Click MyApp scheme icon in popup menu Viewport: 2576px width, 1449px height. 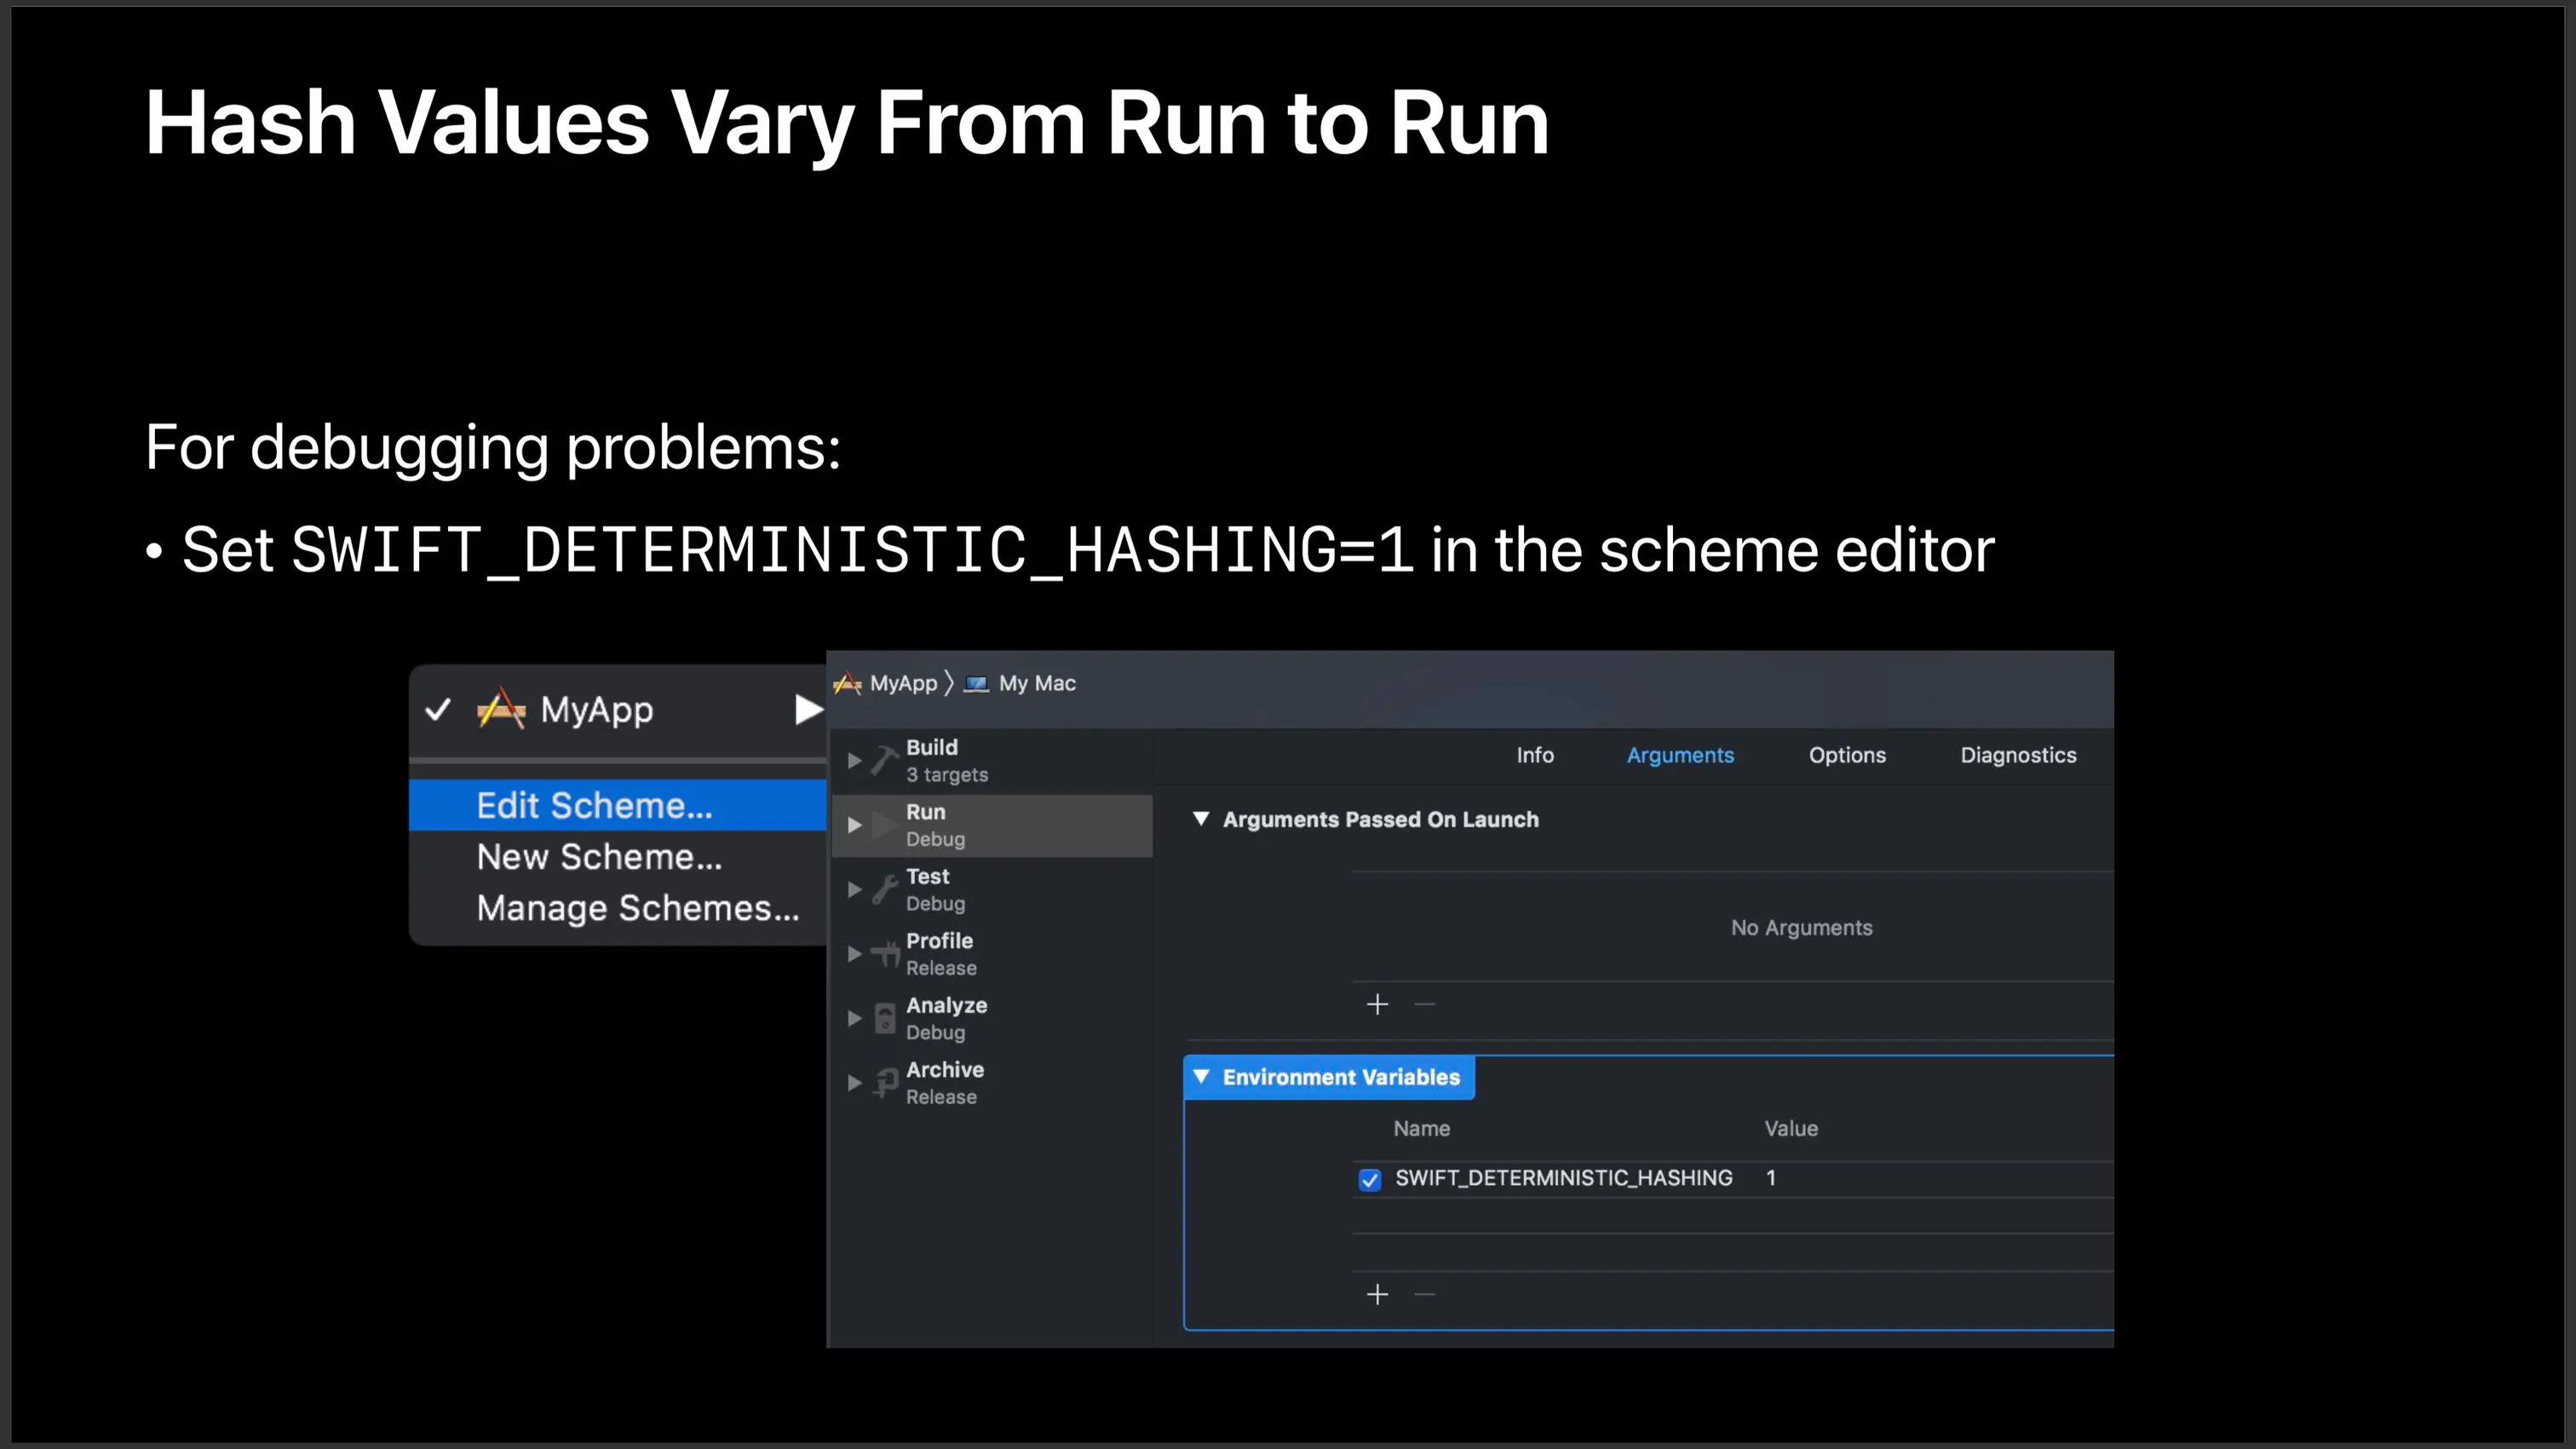[501, 709]
